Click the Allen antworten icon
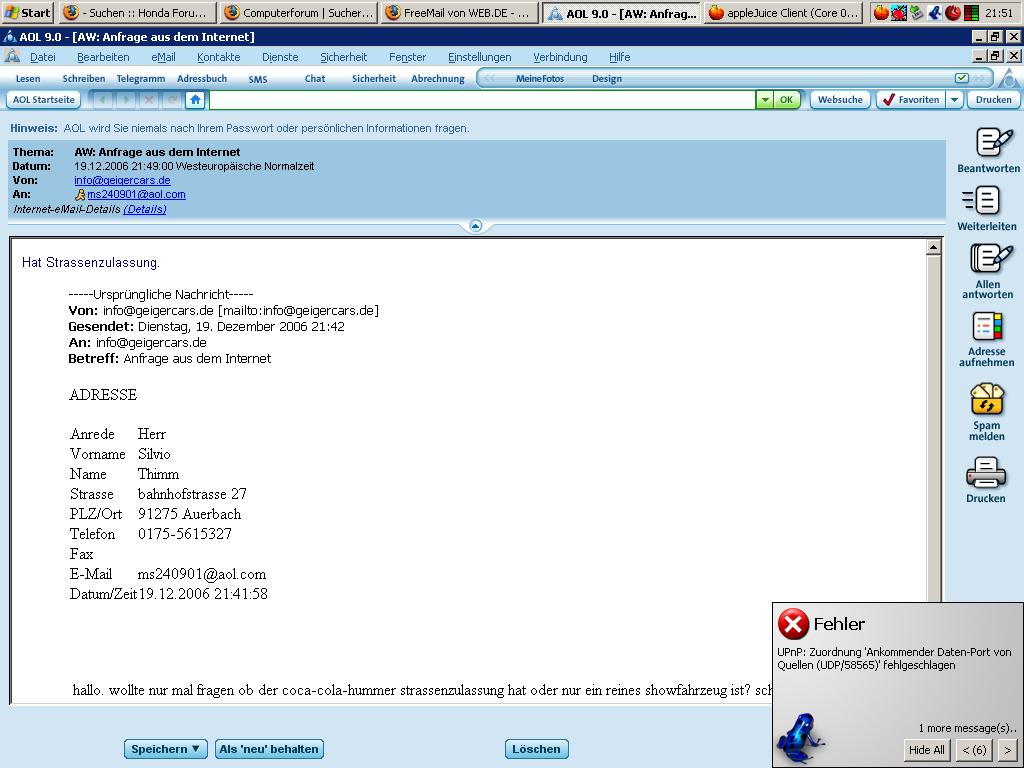 (991, 259)
